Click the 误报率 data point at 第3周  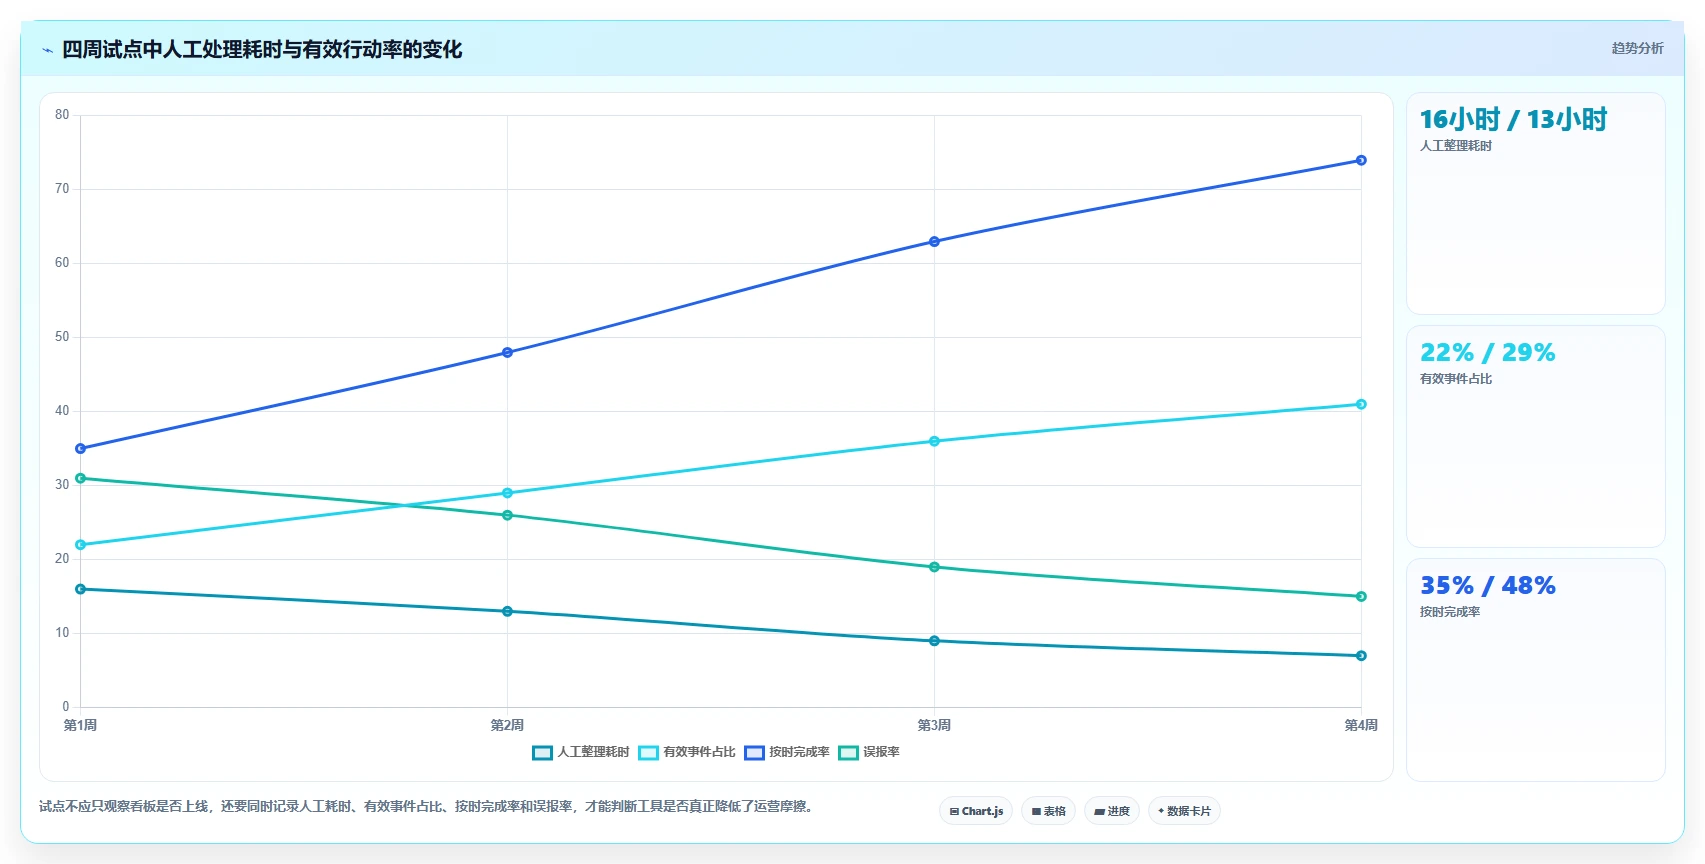[934, 567]
